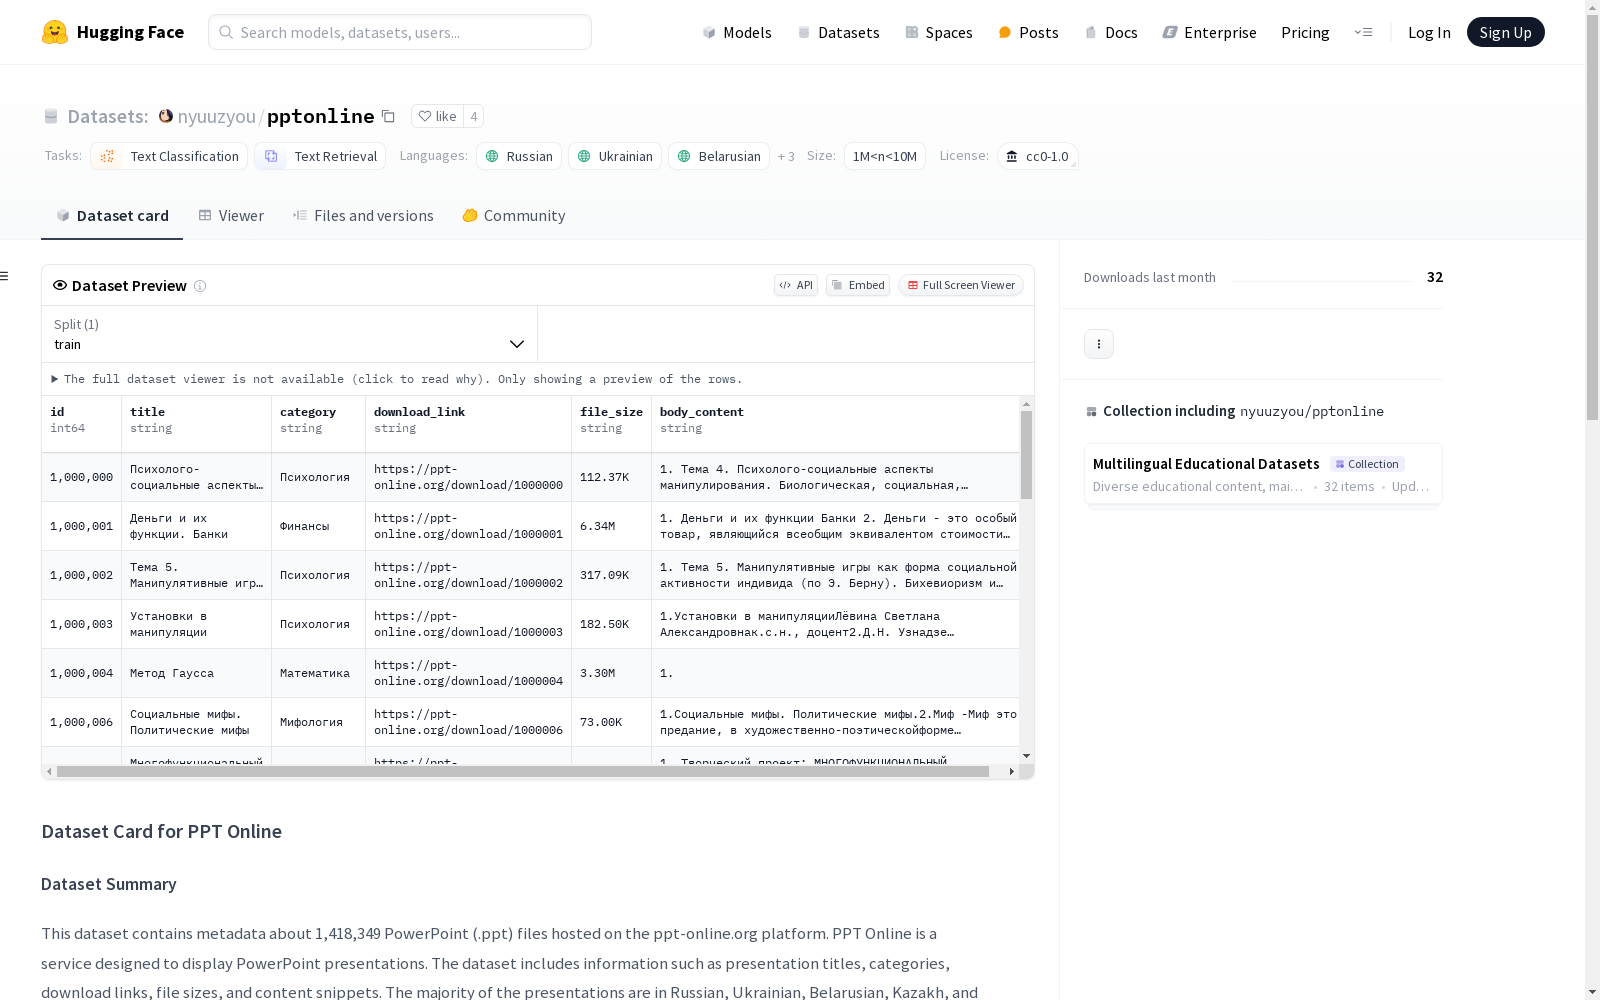The image size is (1600, 1000).
Task: Click the nyuuzyou user avatar
Action: 166,116
